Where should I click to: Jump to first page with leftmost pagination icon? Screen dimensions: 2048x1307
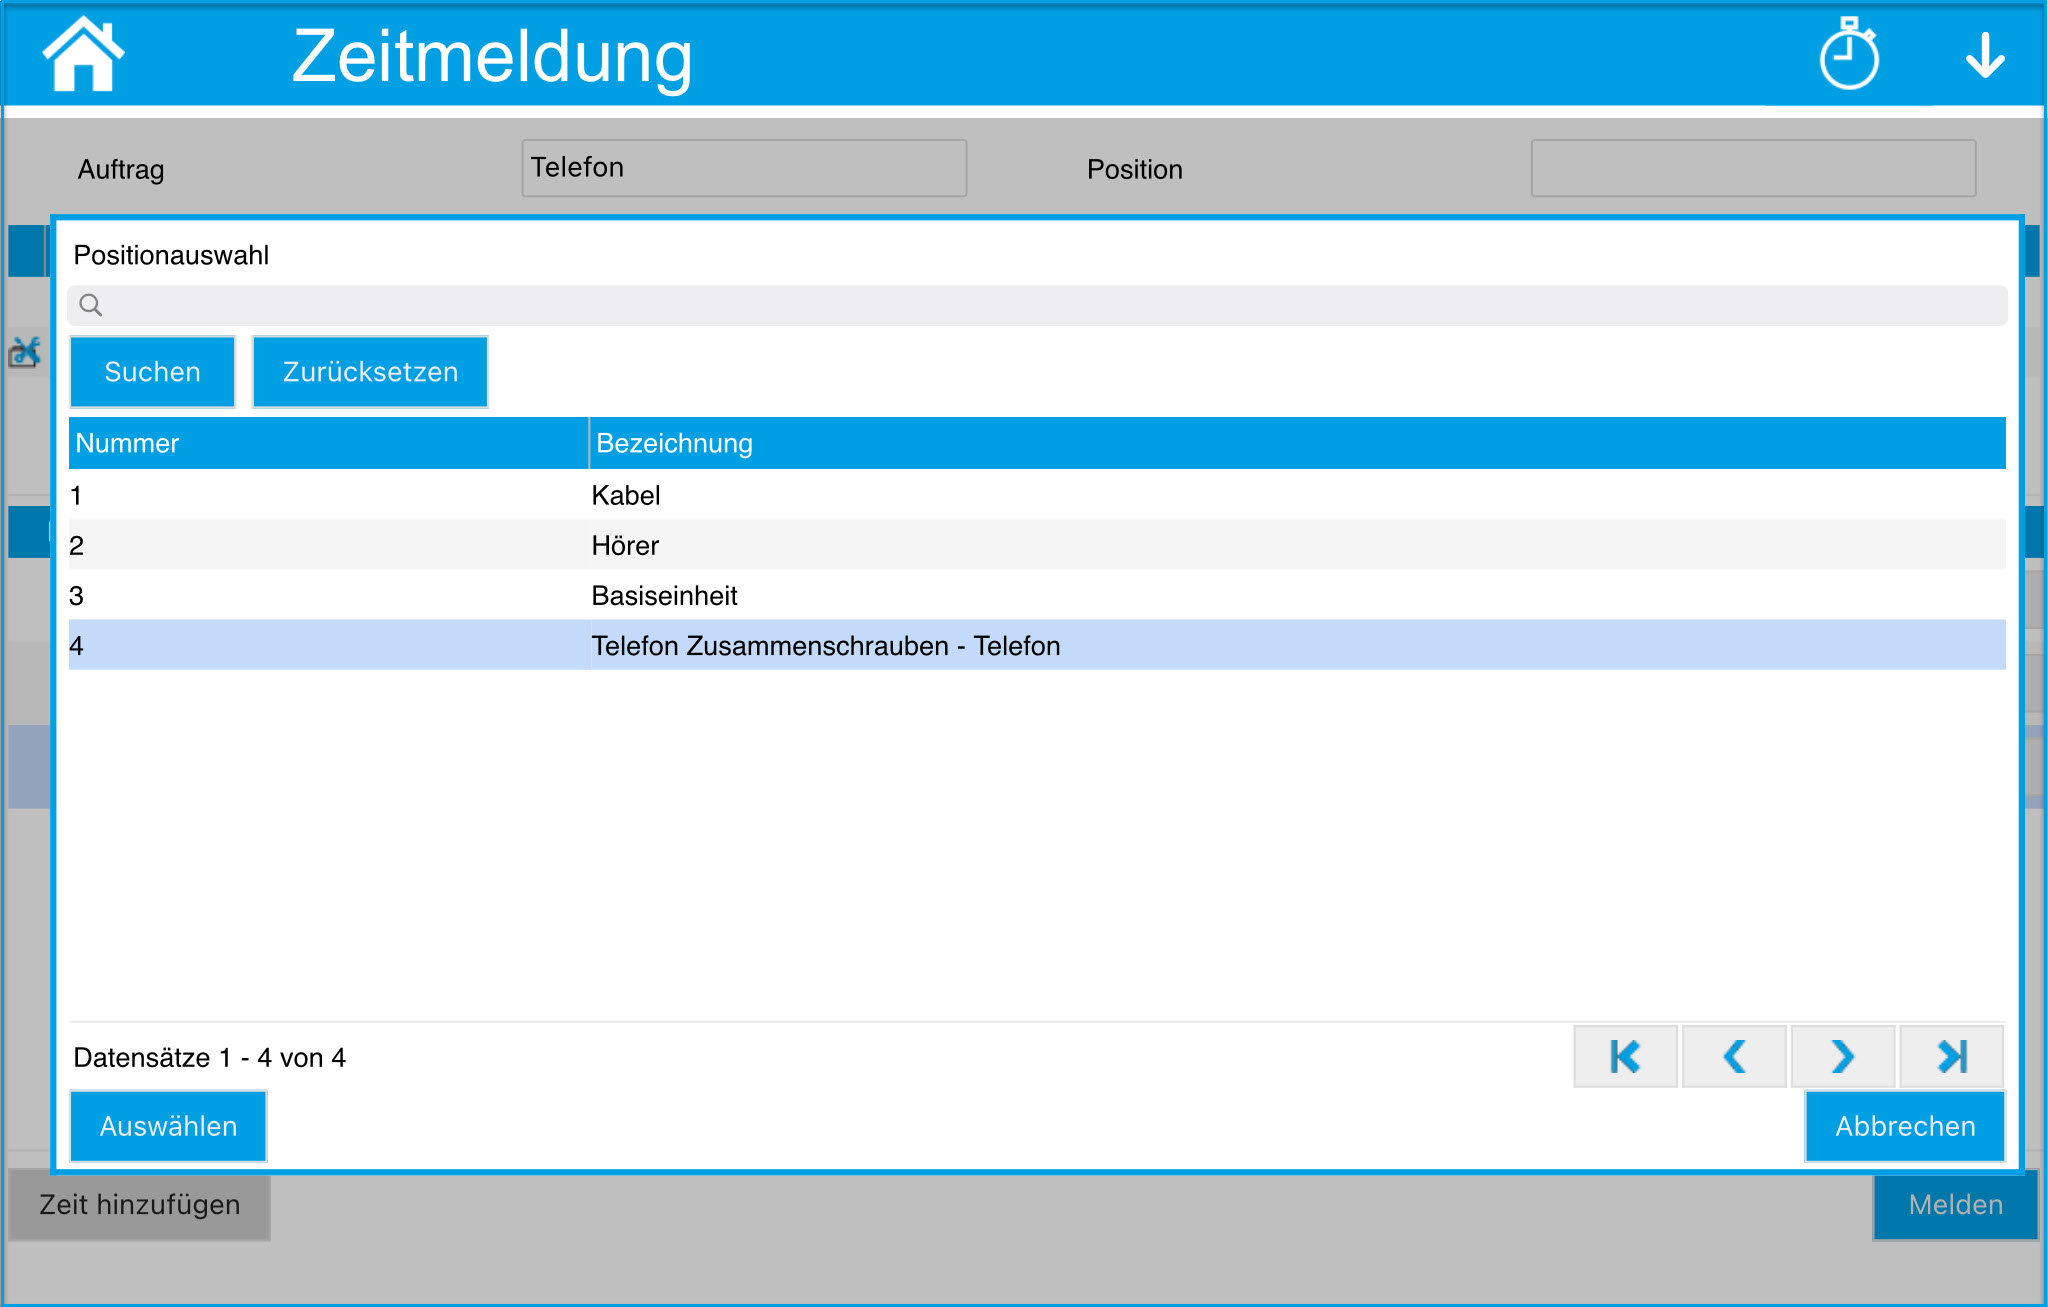(1624, 1056)
